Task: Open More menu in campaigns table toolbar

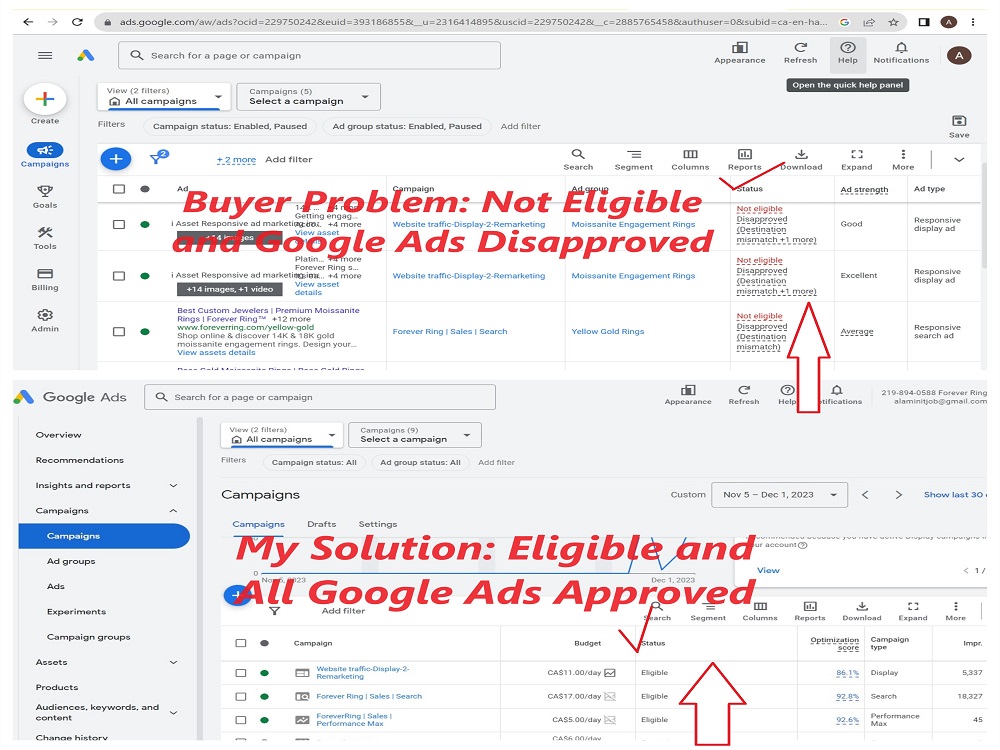Action: 955,606
